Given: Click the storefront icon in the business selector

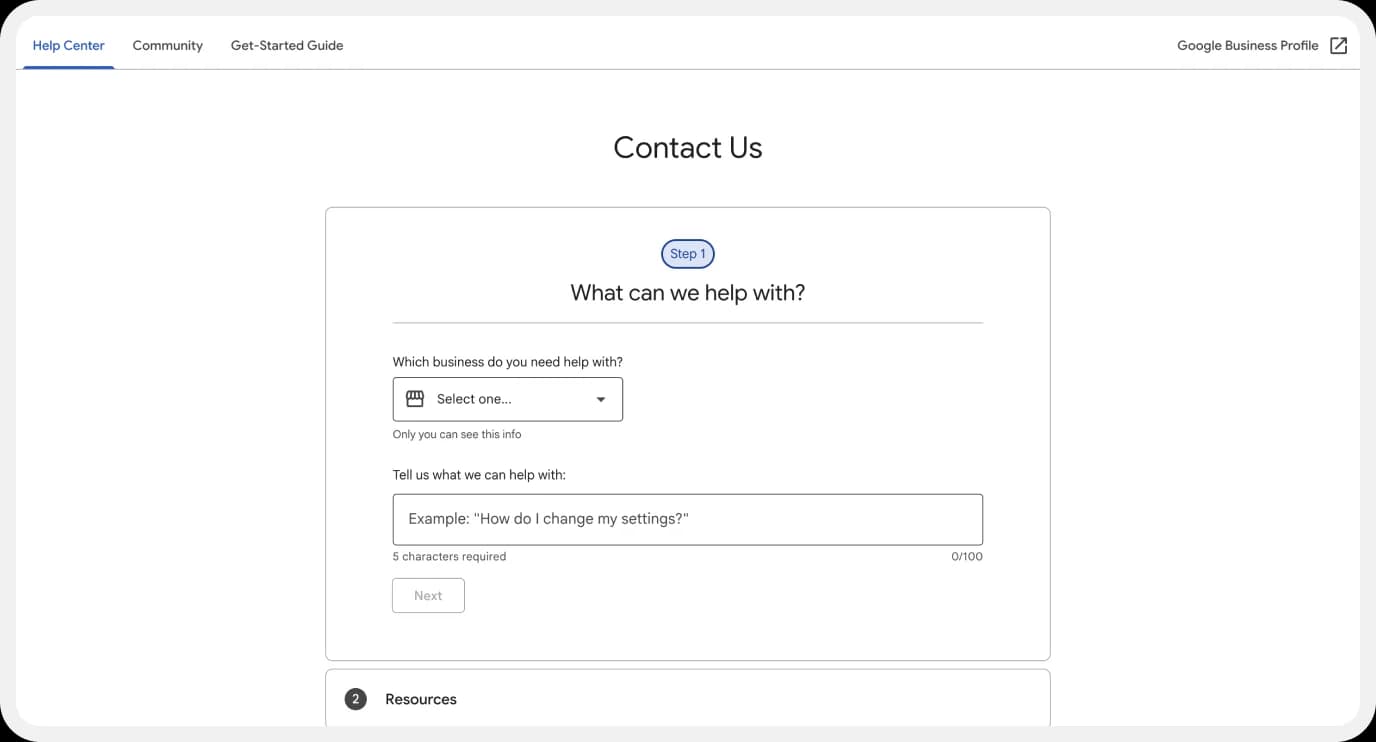Looking at the screenshot, I should pyautogui.click(x=414, y=398).
